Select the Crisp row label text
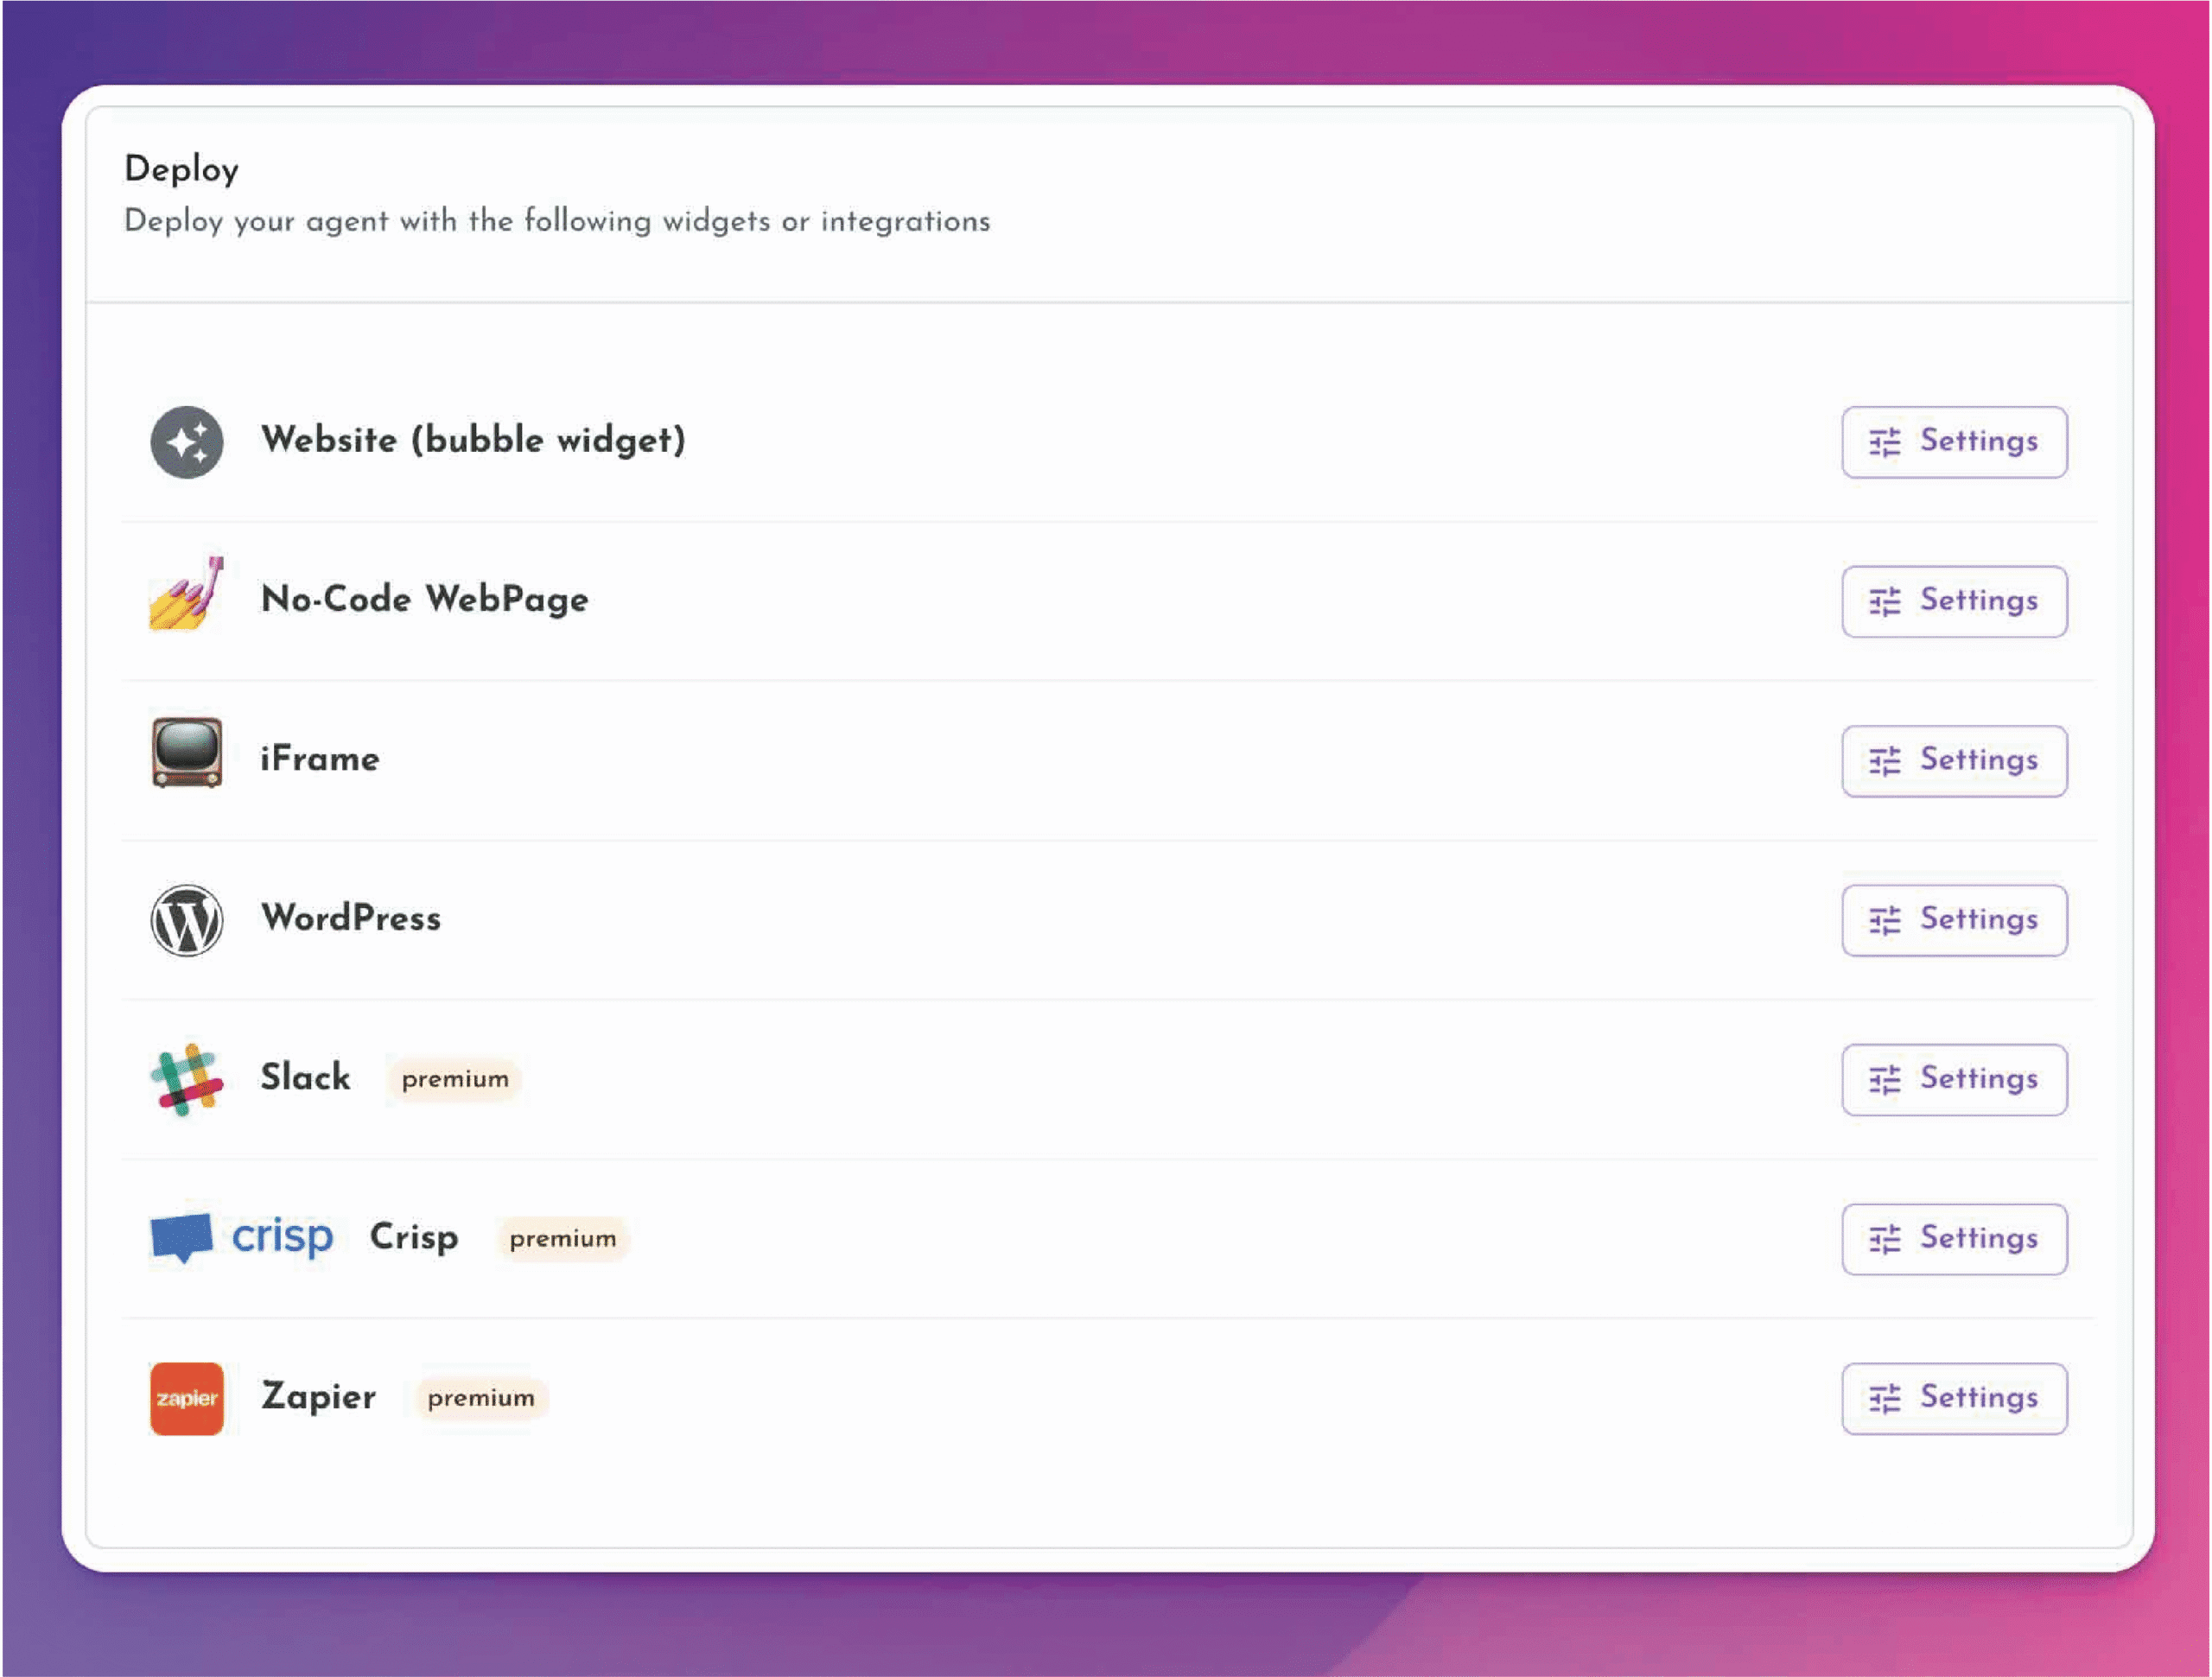This screenshot has height=1677, width=2212. pyautogui.click(x=413, y=1237)
